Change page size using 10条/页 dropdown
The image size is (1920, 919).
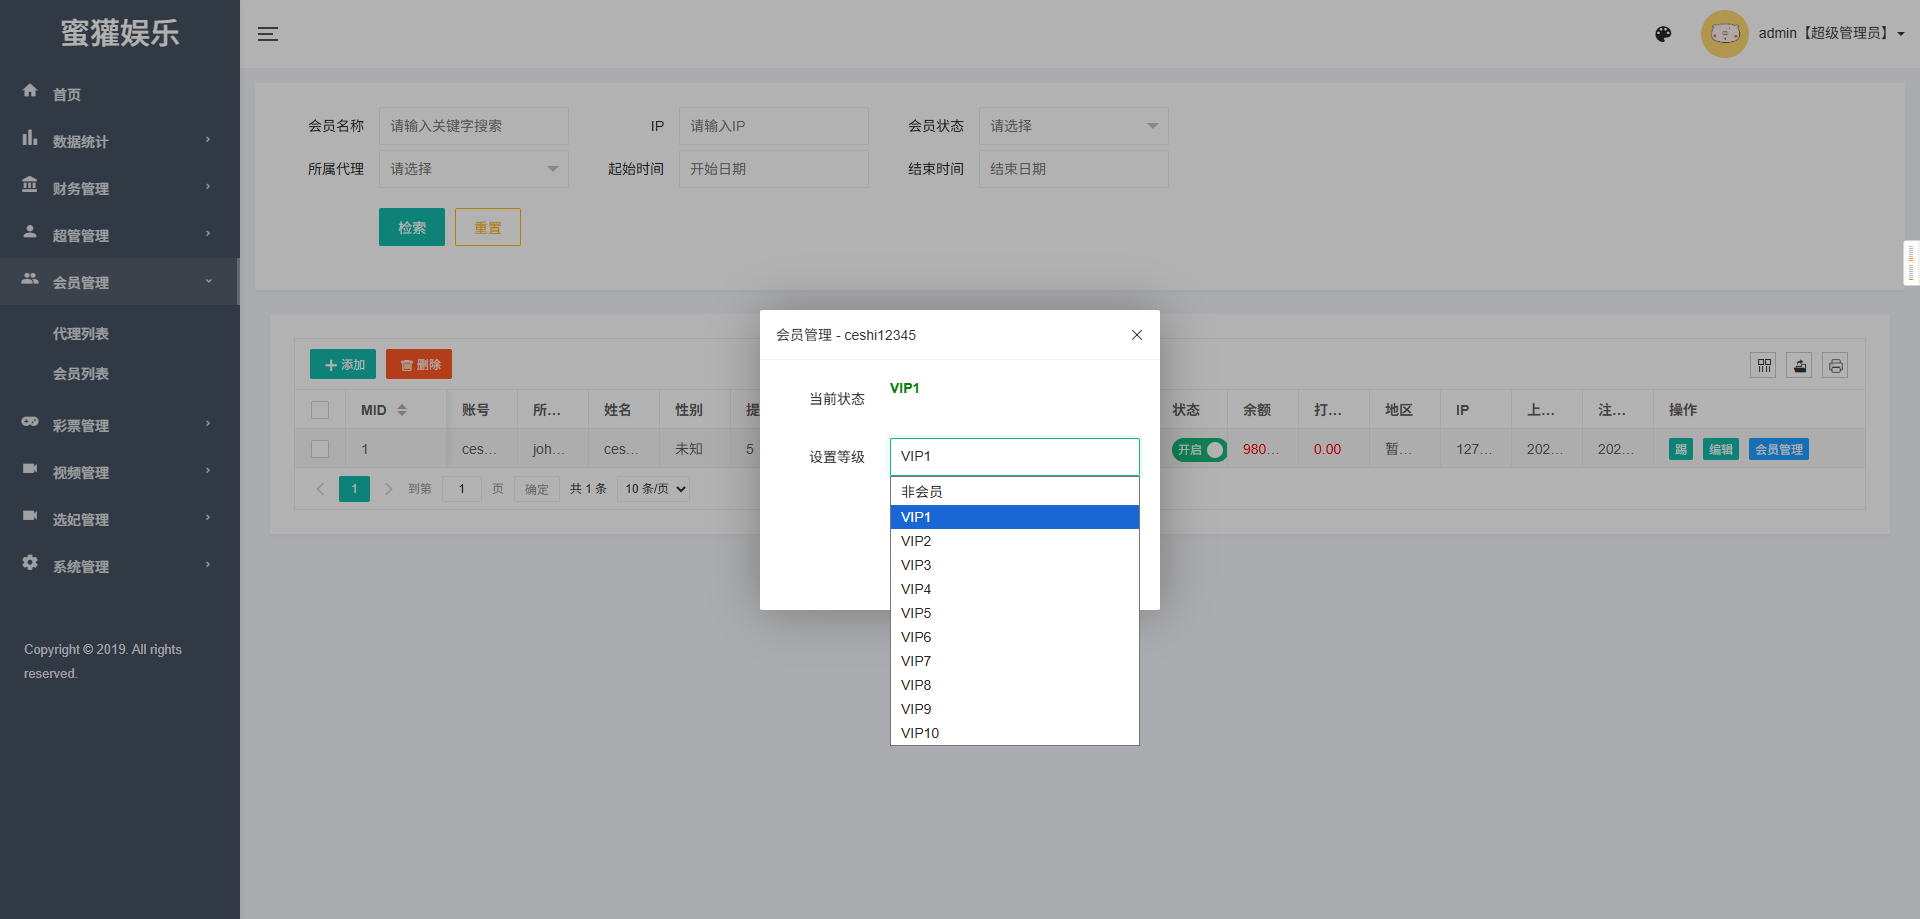click(x=653, y=488)
